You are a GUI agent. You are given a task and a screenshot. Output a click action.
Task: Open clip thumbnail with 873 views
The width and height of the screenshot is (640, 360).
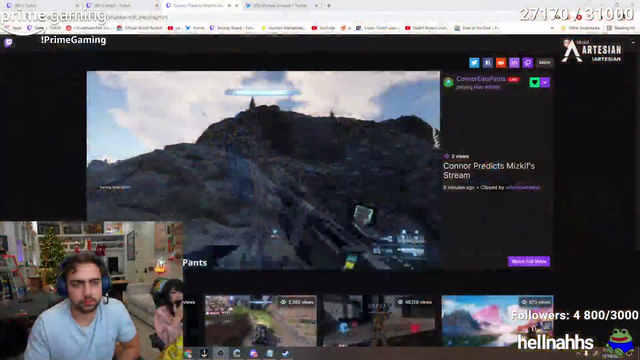pos(497,321)
